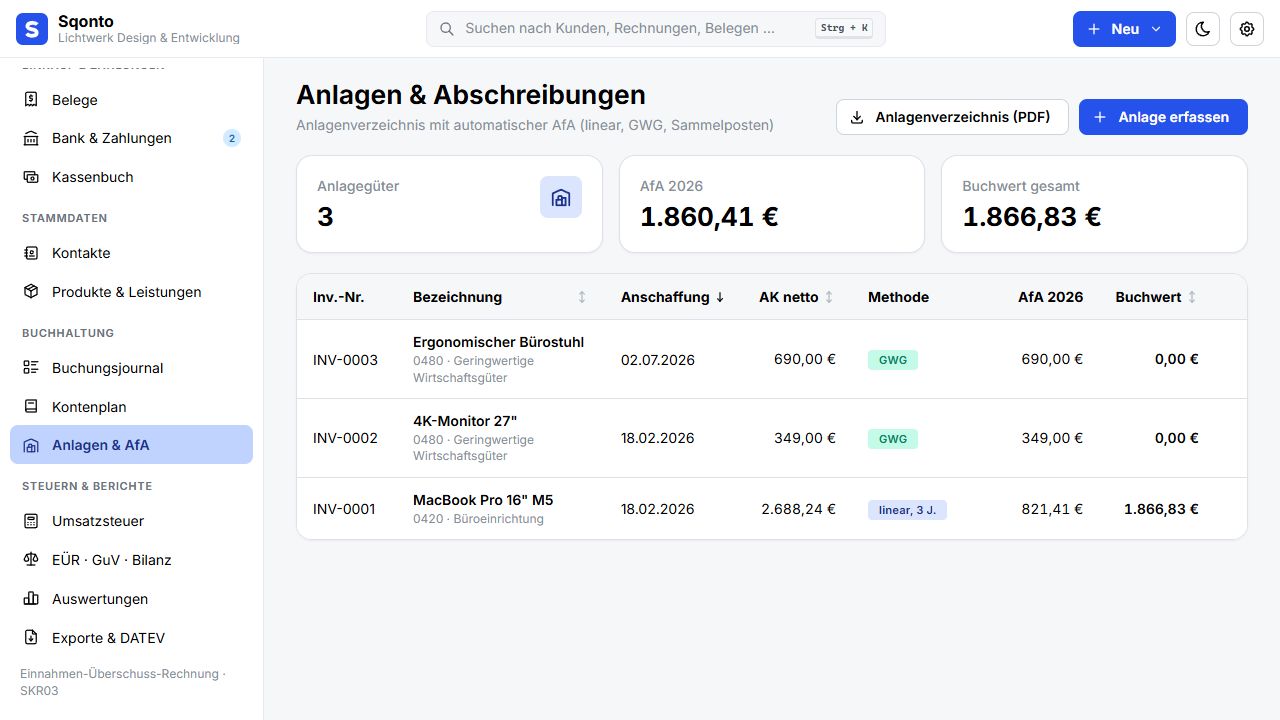Click the 0420 · Büroeinrichtung account label
The image size is (1280, 720).
478,519
